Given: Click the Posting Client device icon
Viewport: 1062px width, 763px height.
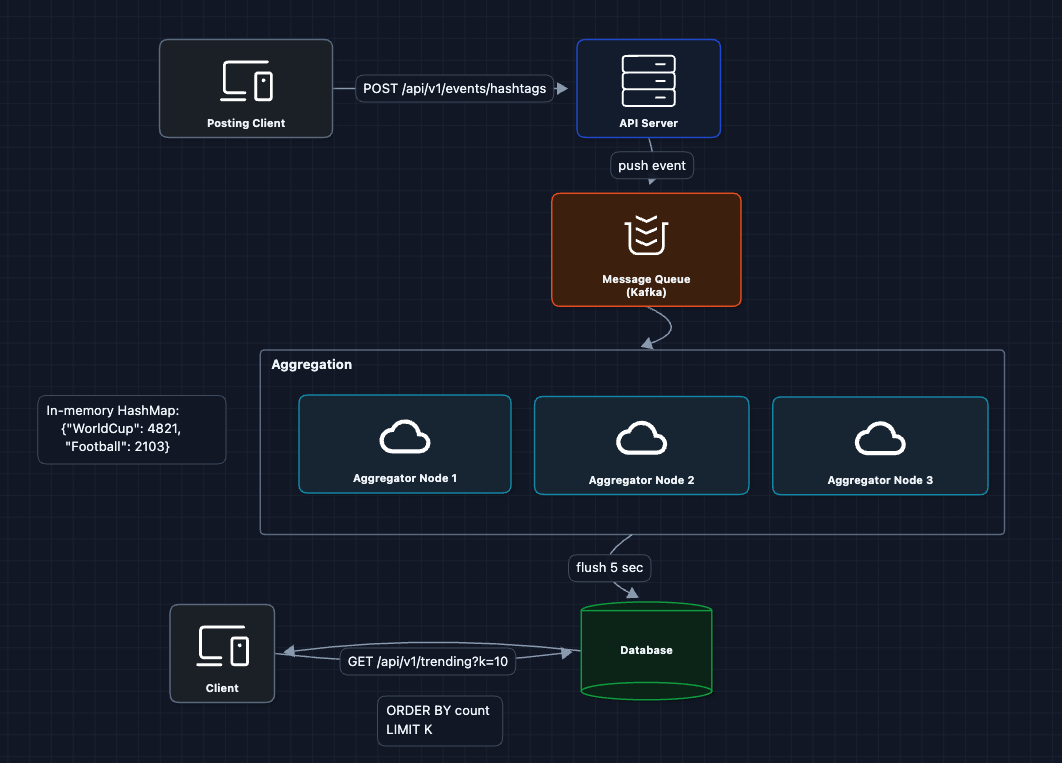Looking at the screenshot, I should pos(246,81).
